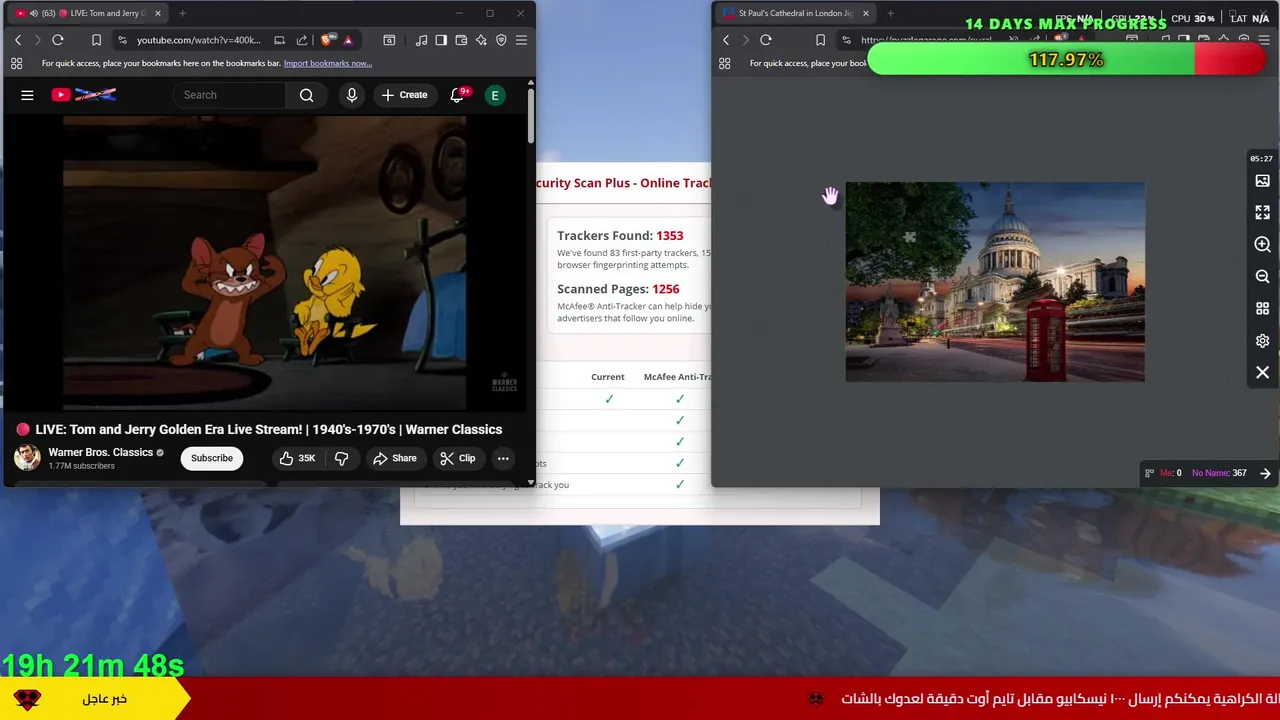1280x720 pixels.
Task: Open the music note playlist icon in toolbar
Action: pos(421,40)
